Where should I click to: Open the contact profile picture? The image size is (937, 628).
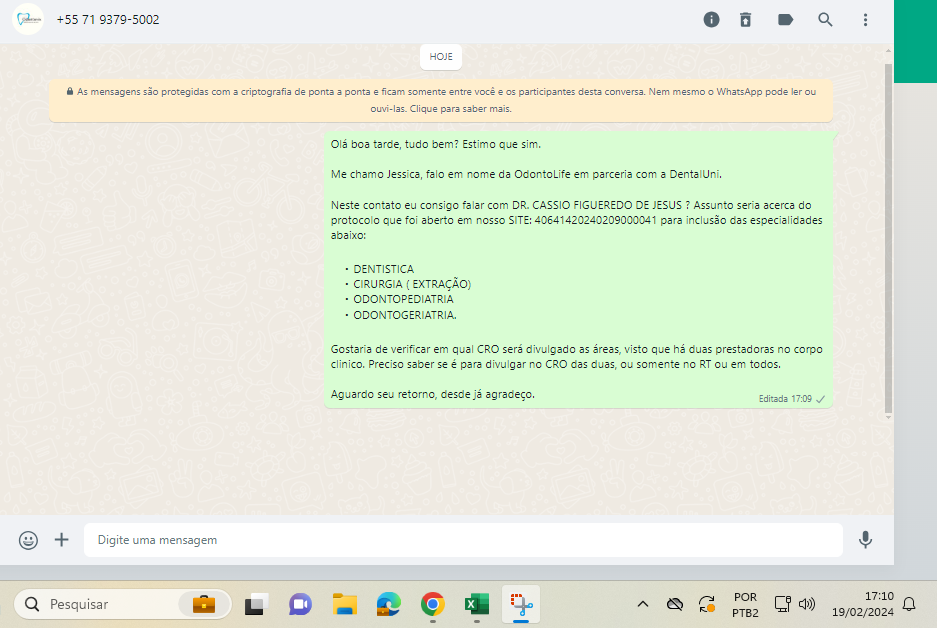tap(28, 20)
